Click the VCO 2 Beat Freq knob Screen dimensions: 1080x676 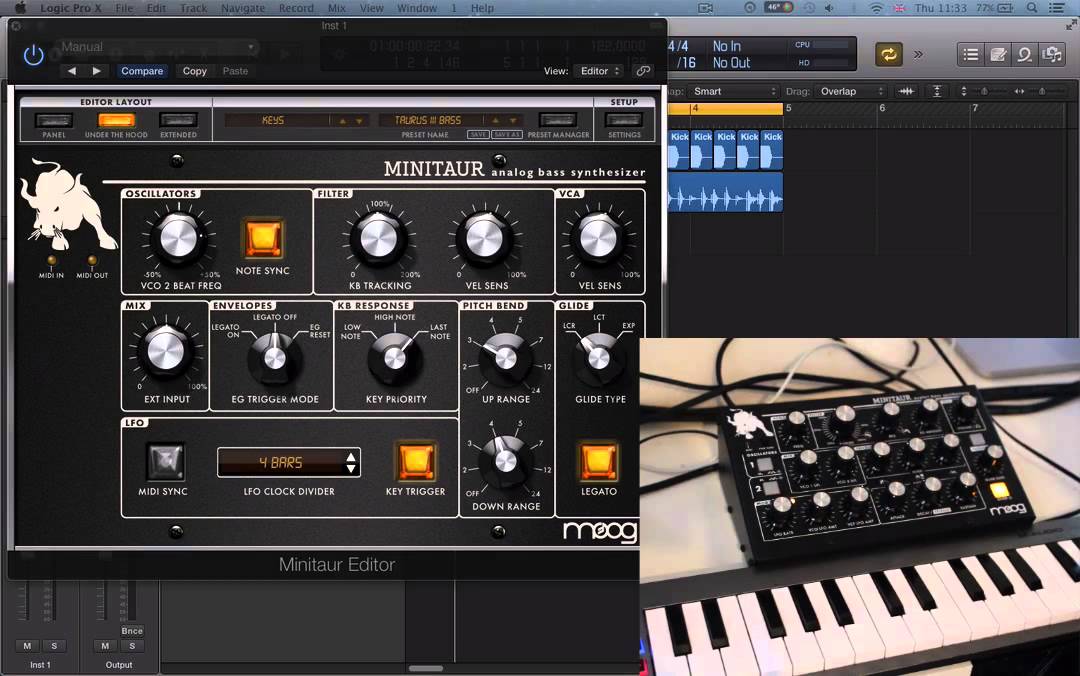tap(178, 238)
